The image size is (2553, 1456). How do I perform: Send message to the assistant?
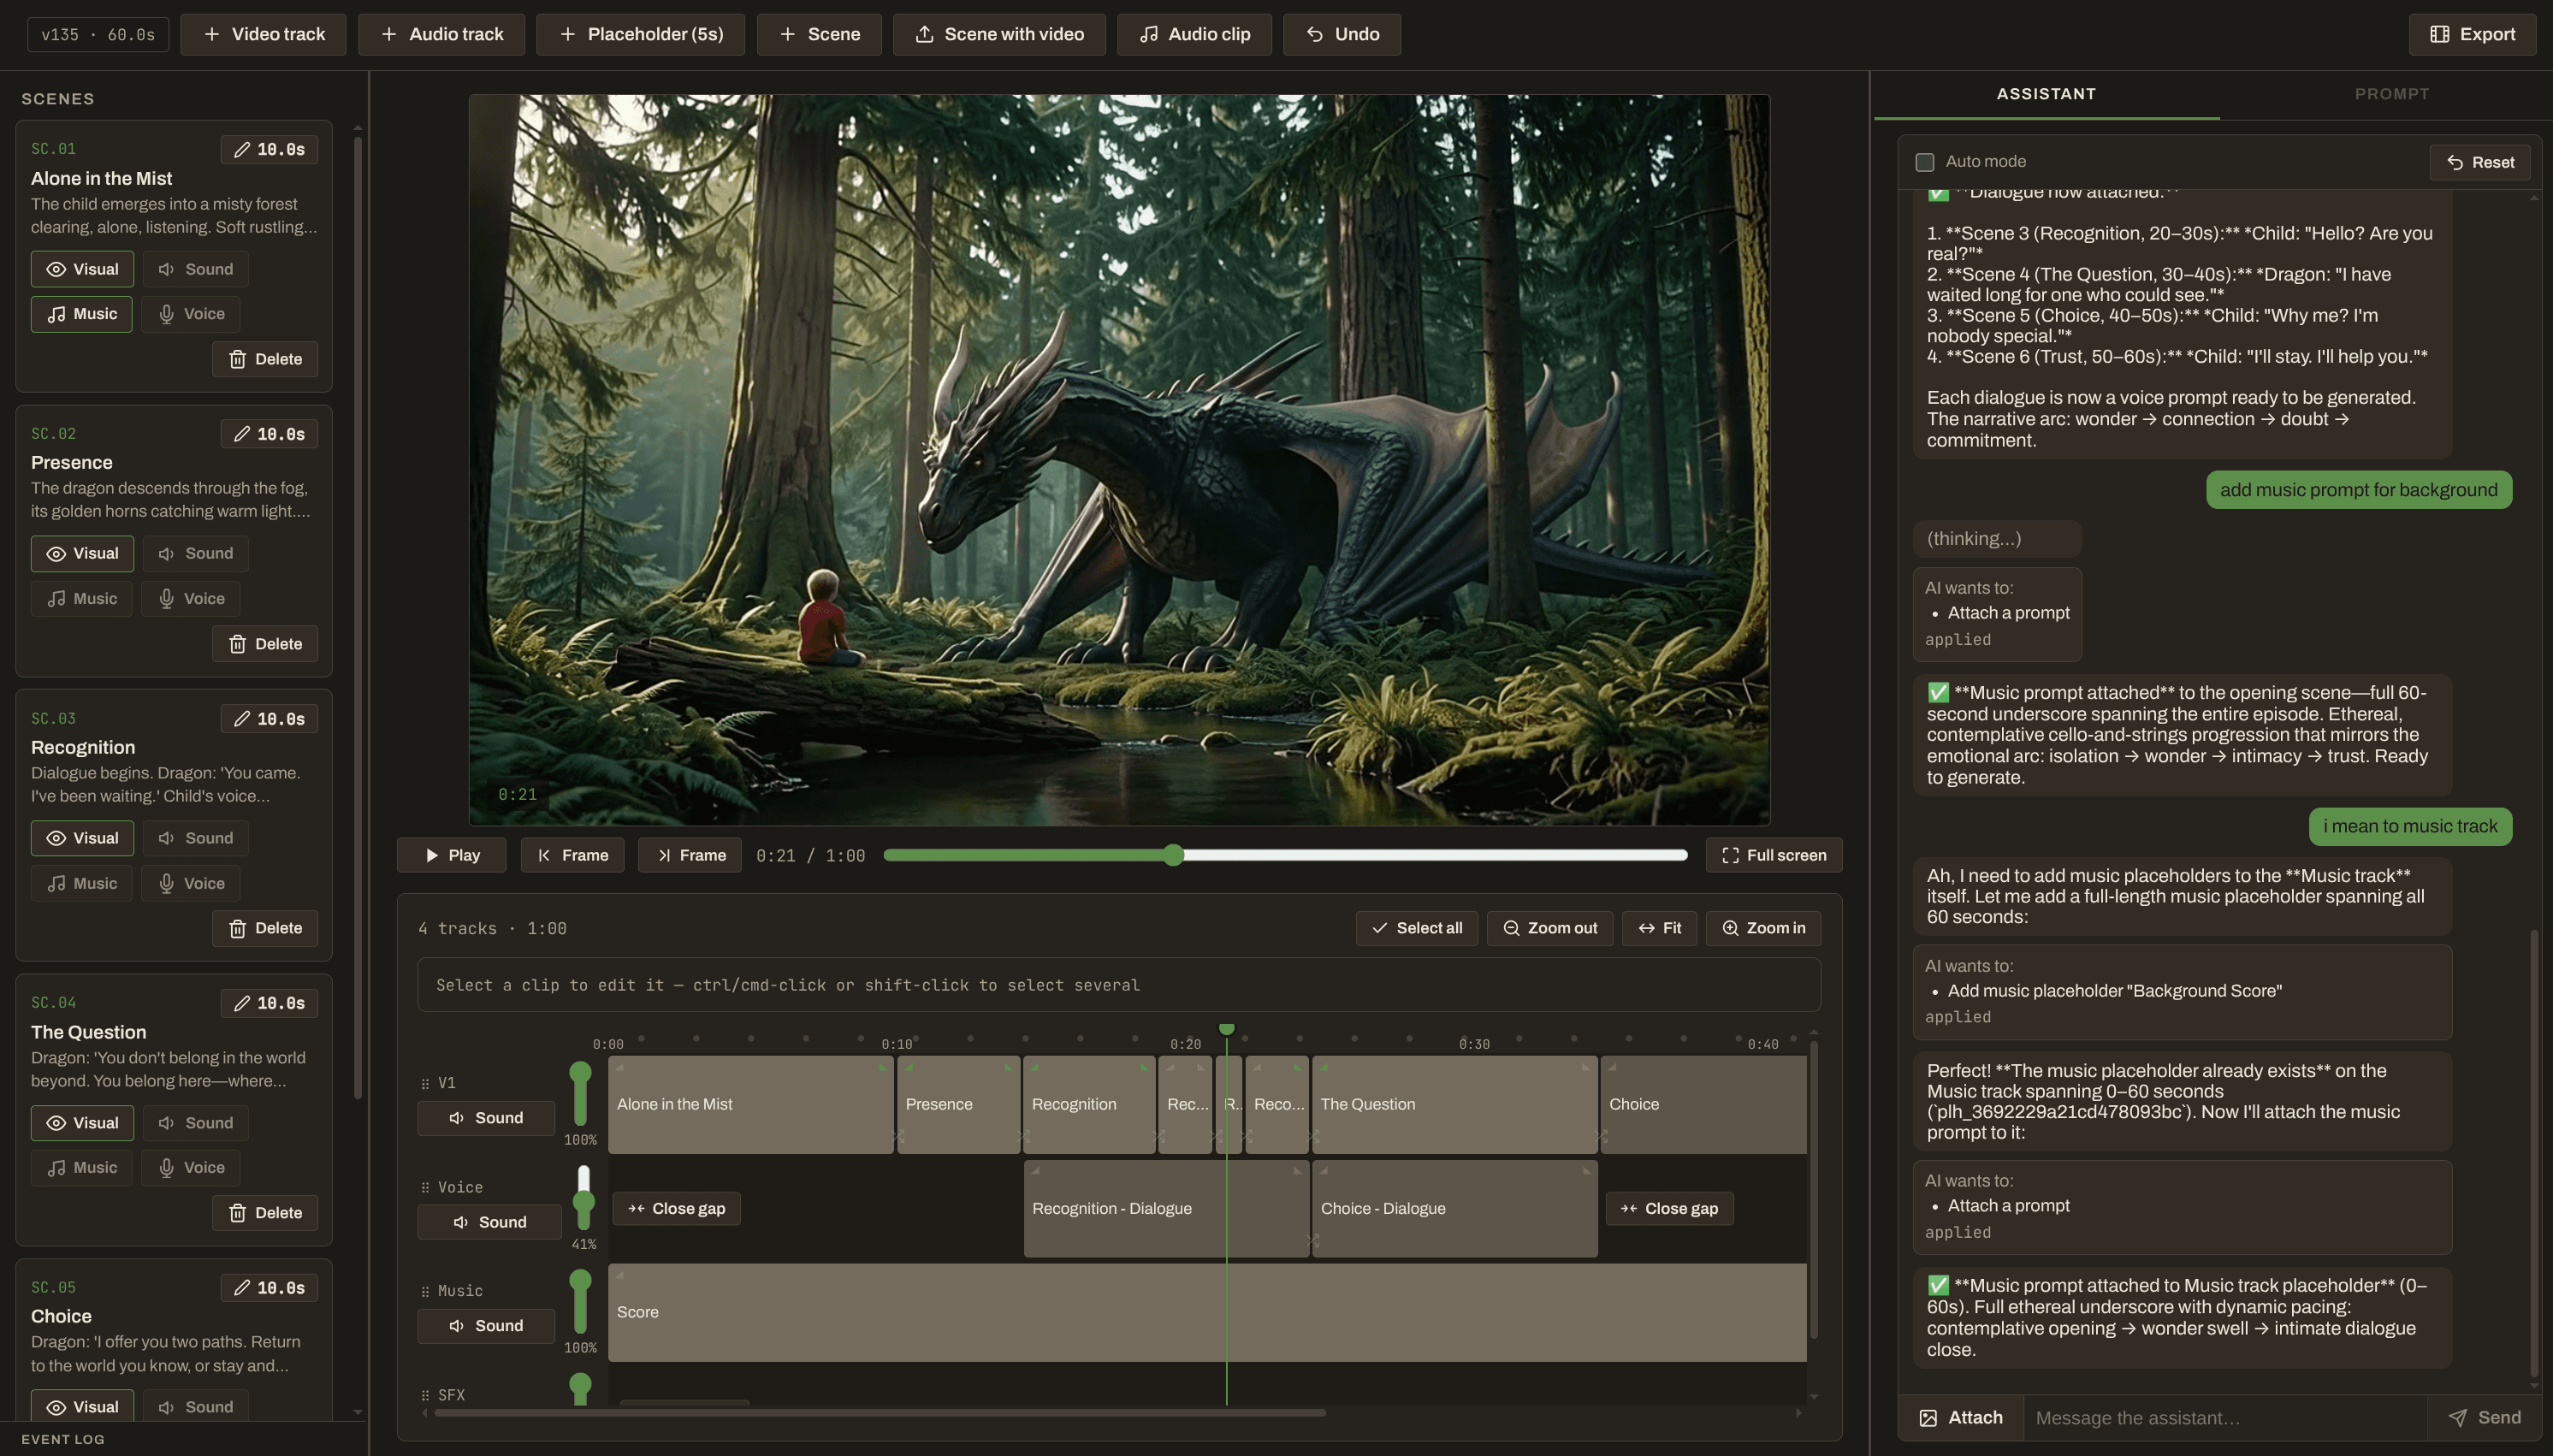[x=2485, y=1418]
